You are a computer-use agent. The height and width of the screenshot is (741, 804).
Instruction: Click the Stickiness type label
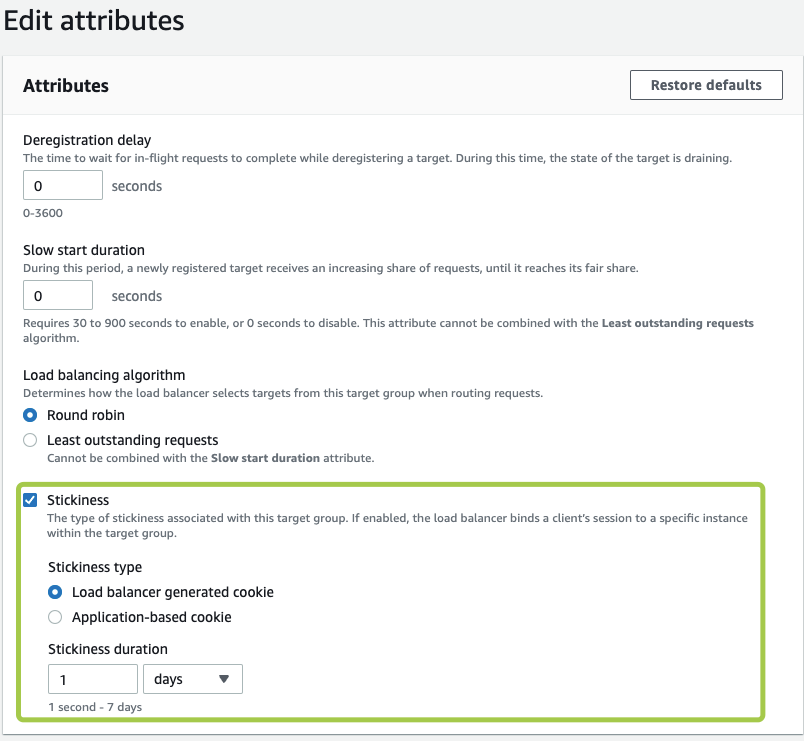(x=95, y=567)
